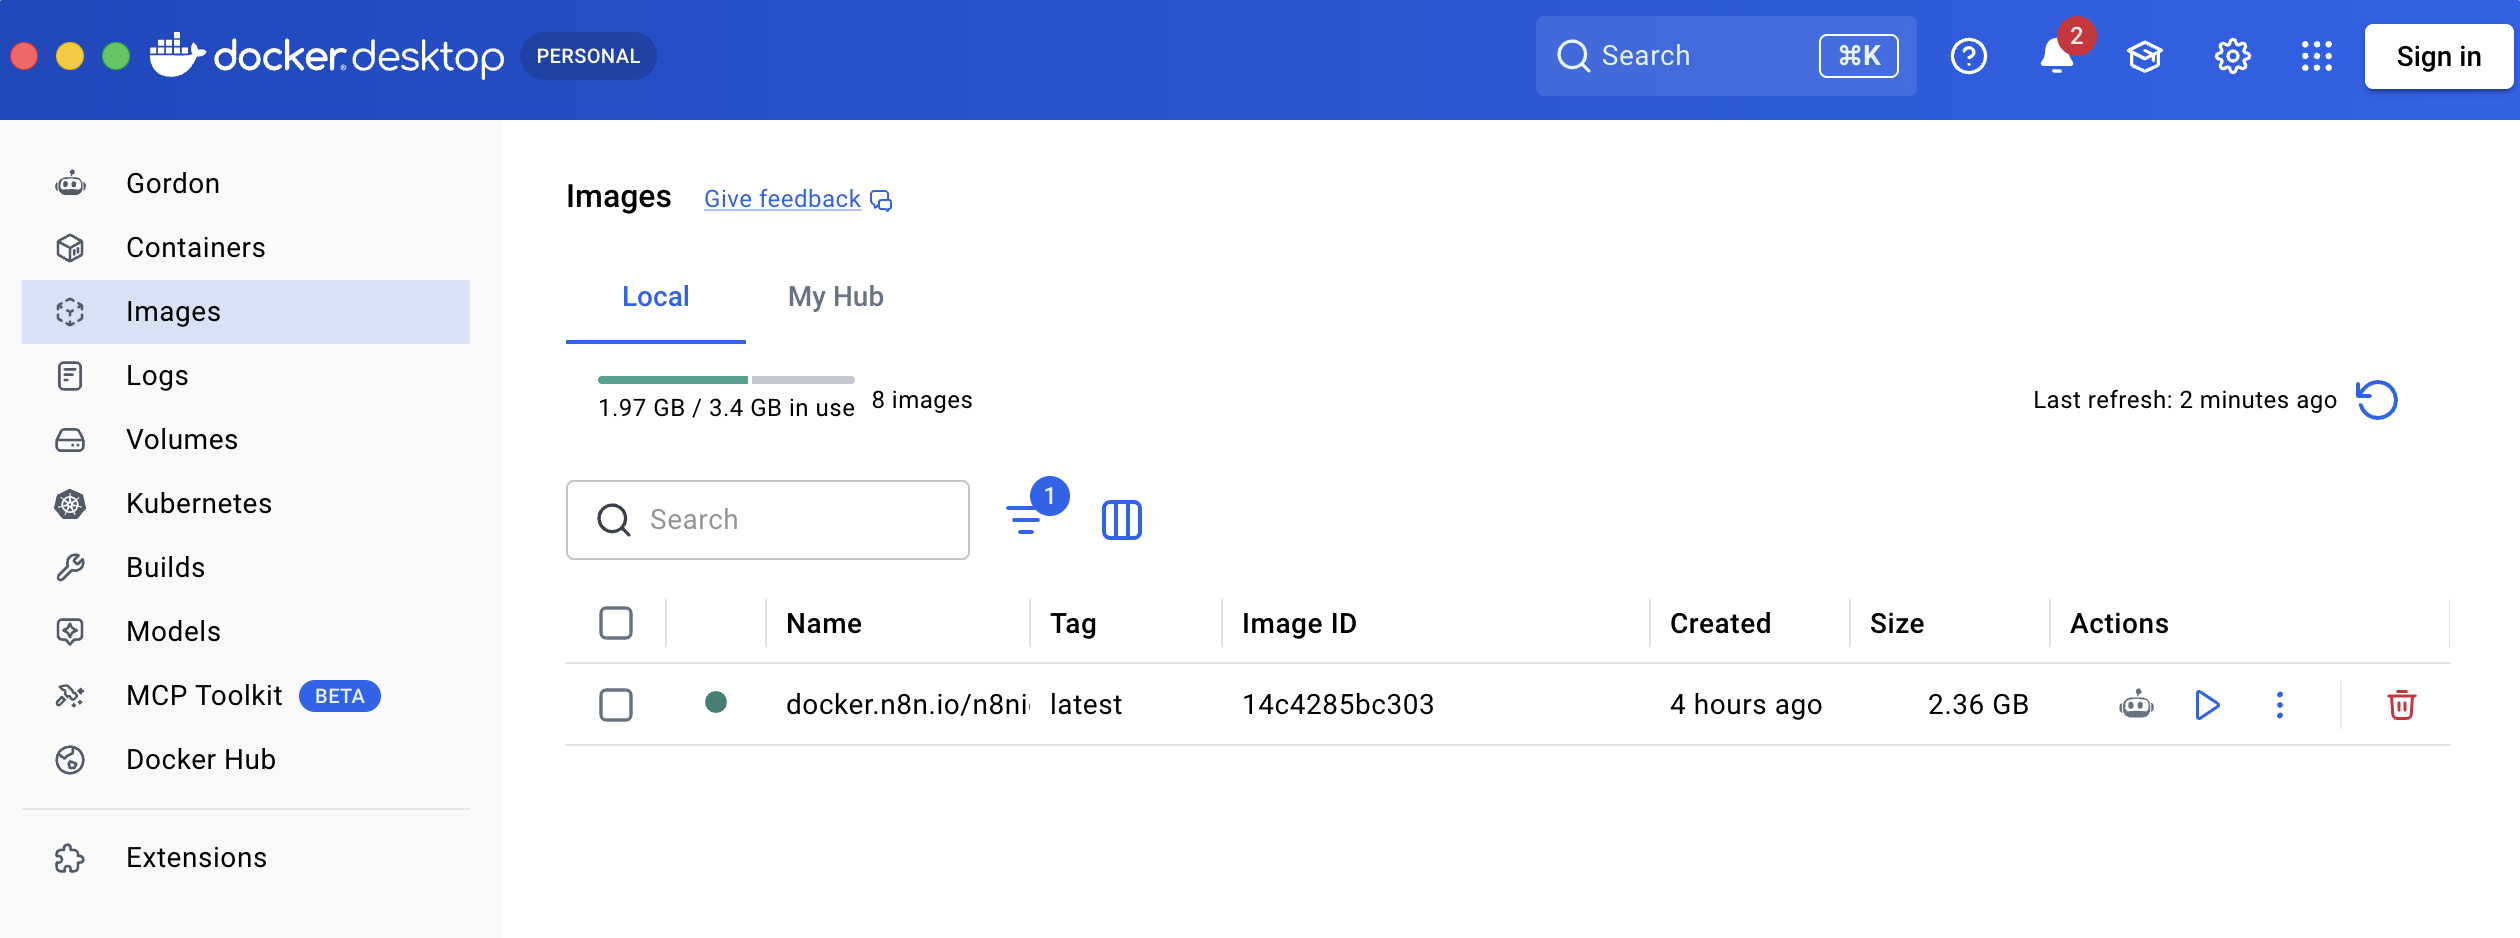This screenshot has height=938, width=2520.
Task: Open Docker Hub from sidebar
Action: [245, 760]
